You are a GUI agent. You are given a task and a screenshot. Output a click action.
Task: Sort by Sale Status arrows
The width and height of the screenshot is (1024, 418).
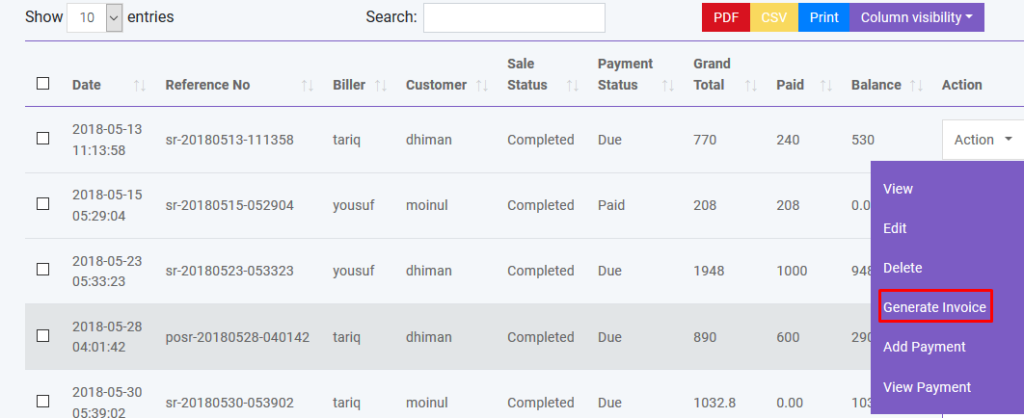pos(572,86)
